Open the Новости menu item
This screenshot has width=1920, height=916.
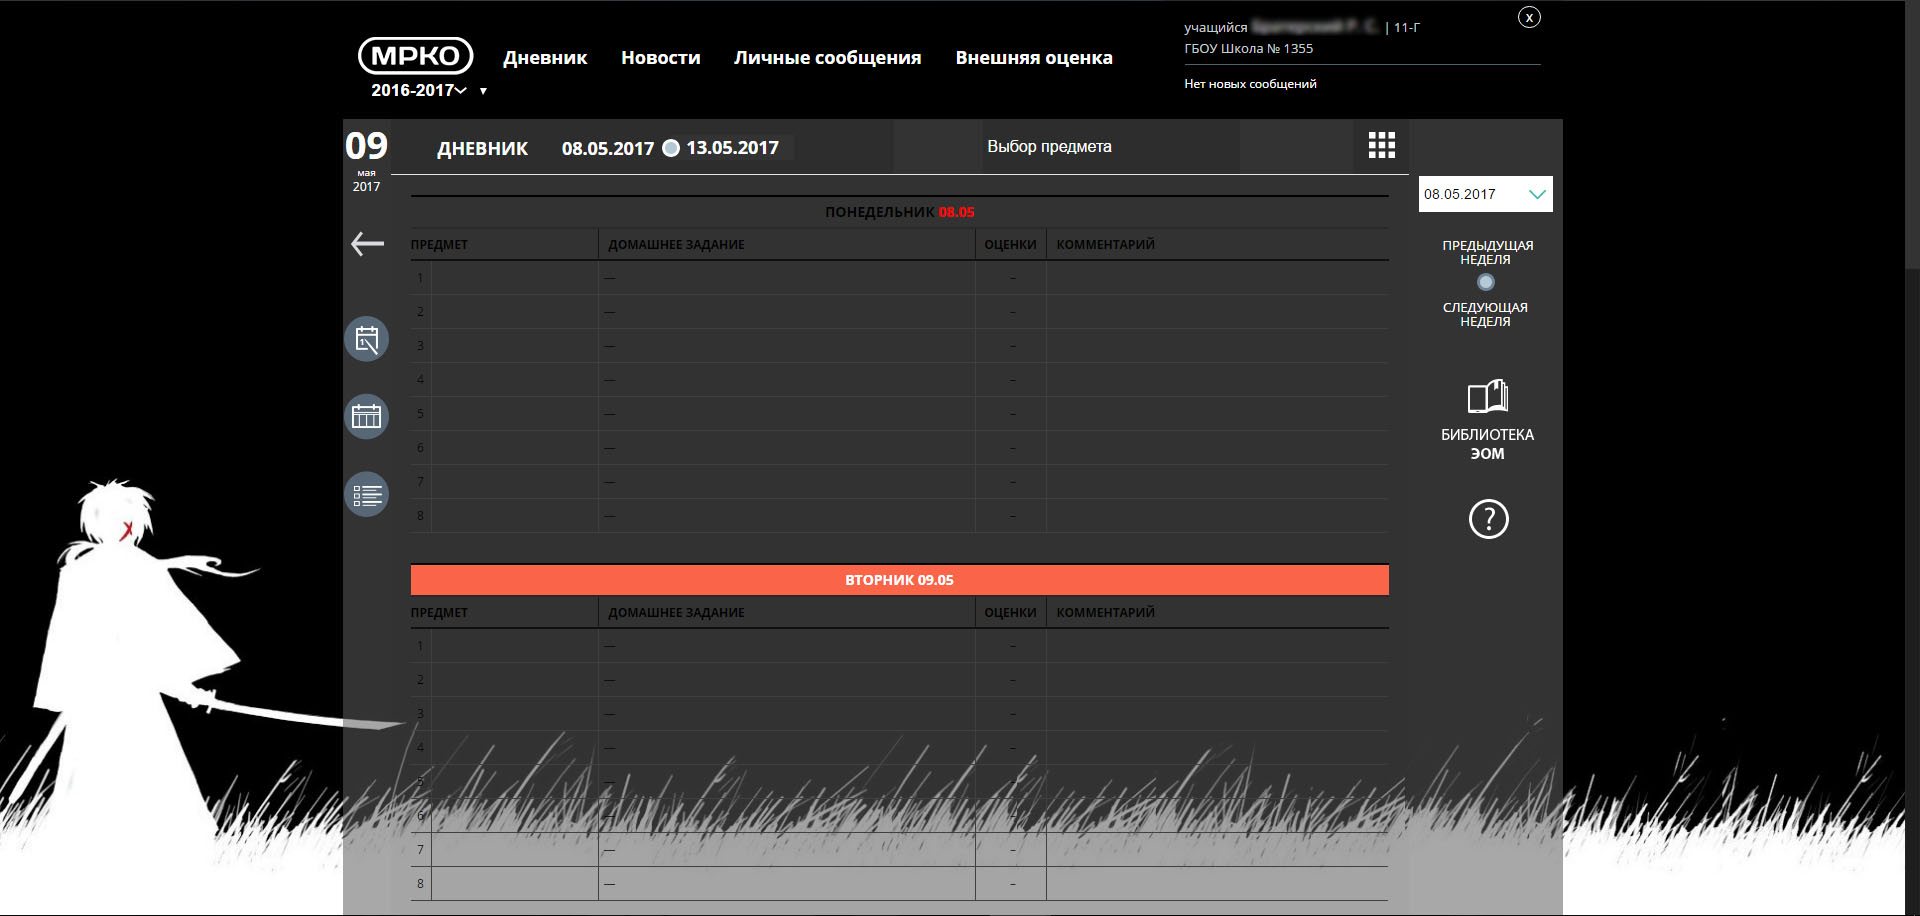pyautogui.click(x=660, y=58)
